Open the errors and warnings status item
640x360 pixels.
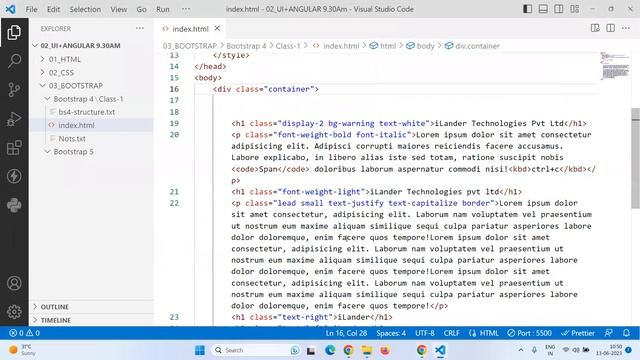[x=24, y=333]
